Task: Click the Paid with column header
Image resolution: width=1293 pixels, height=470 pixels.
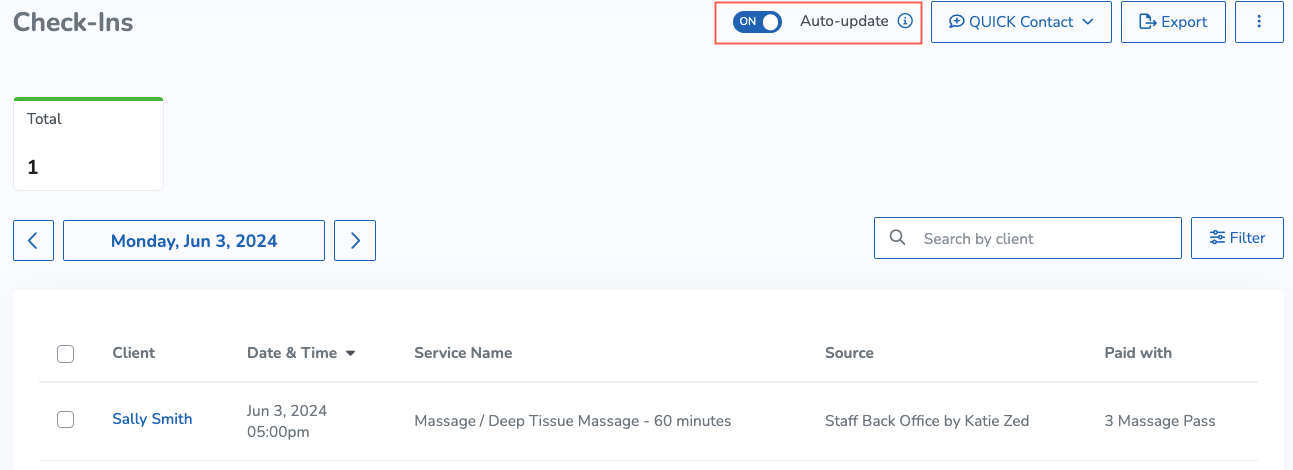Action: pos(1138,353)
